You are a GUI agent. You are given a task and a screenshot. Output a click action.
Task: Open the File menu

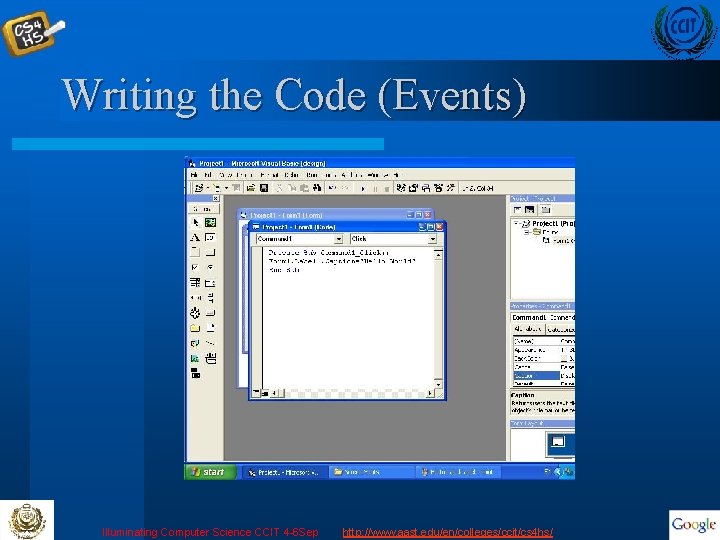coord(195,175)
